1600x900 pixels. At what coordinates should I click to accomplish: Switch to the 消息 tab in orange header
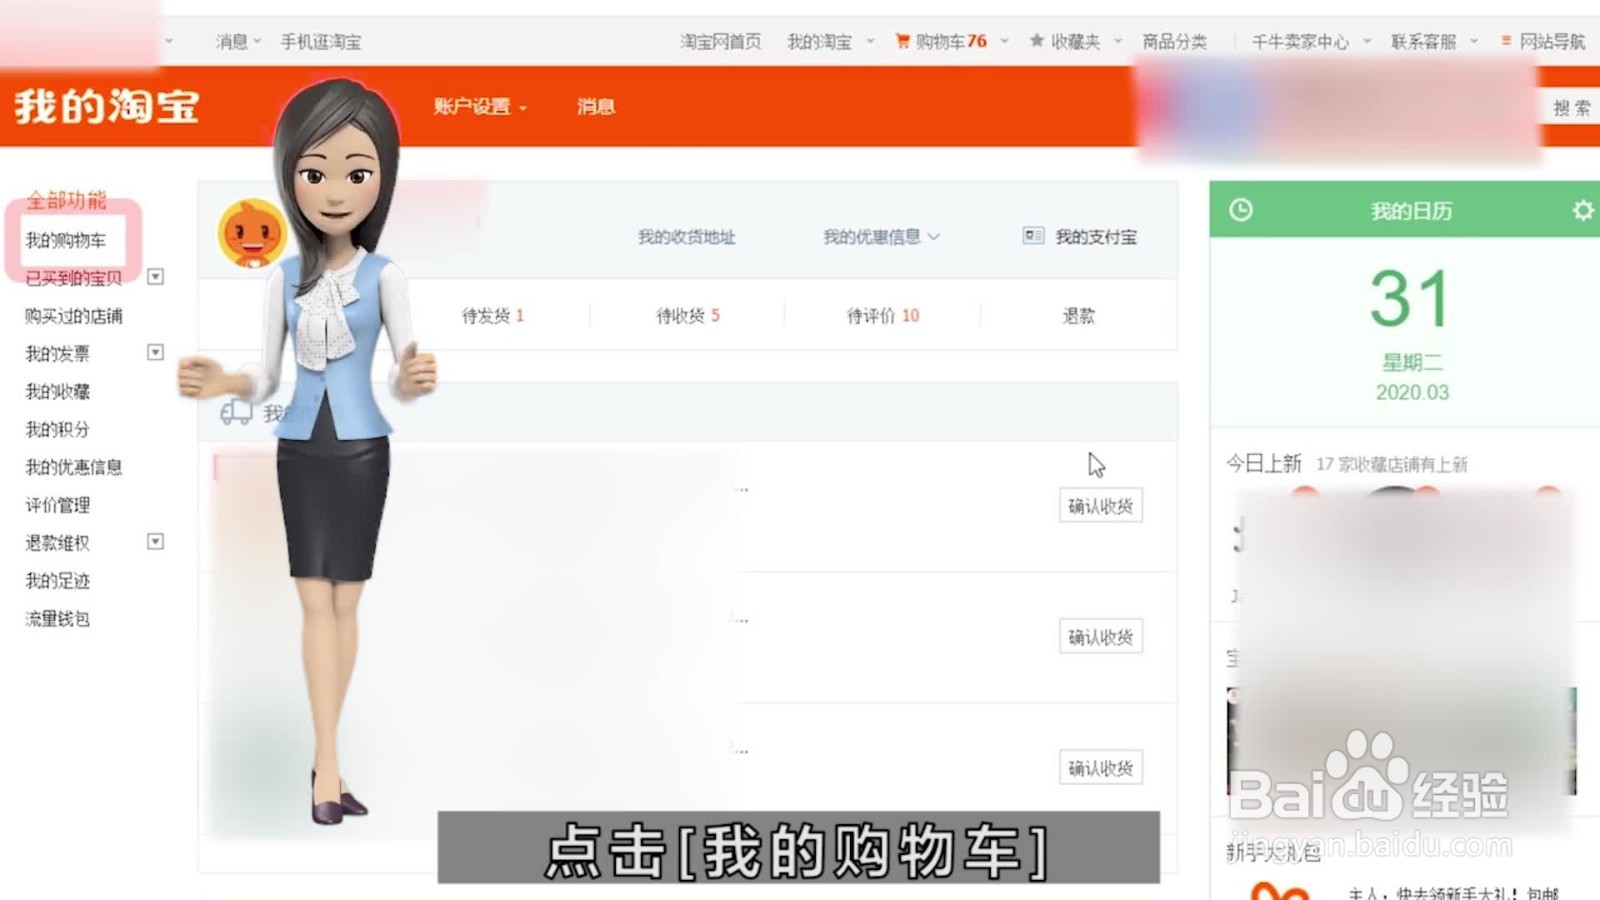(594, 106)
